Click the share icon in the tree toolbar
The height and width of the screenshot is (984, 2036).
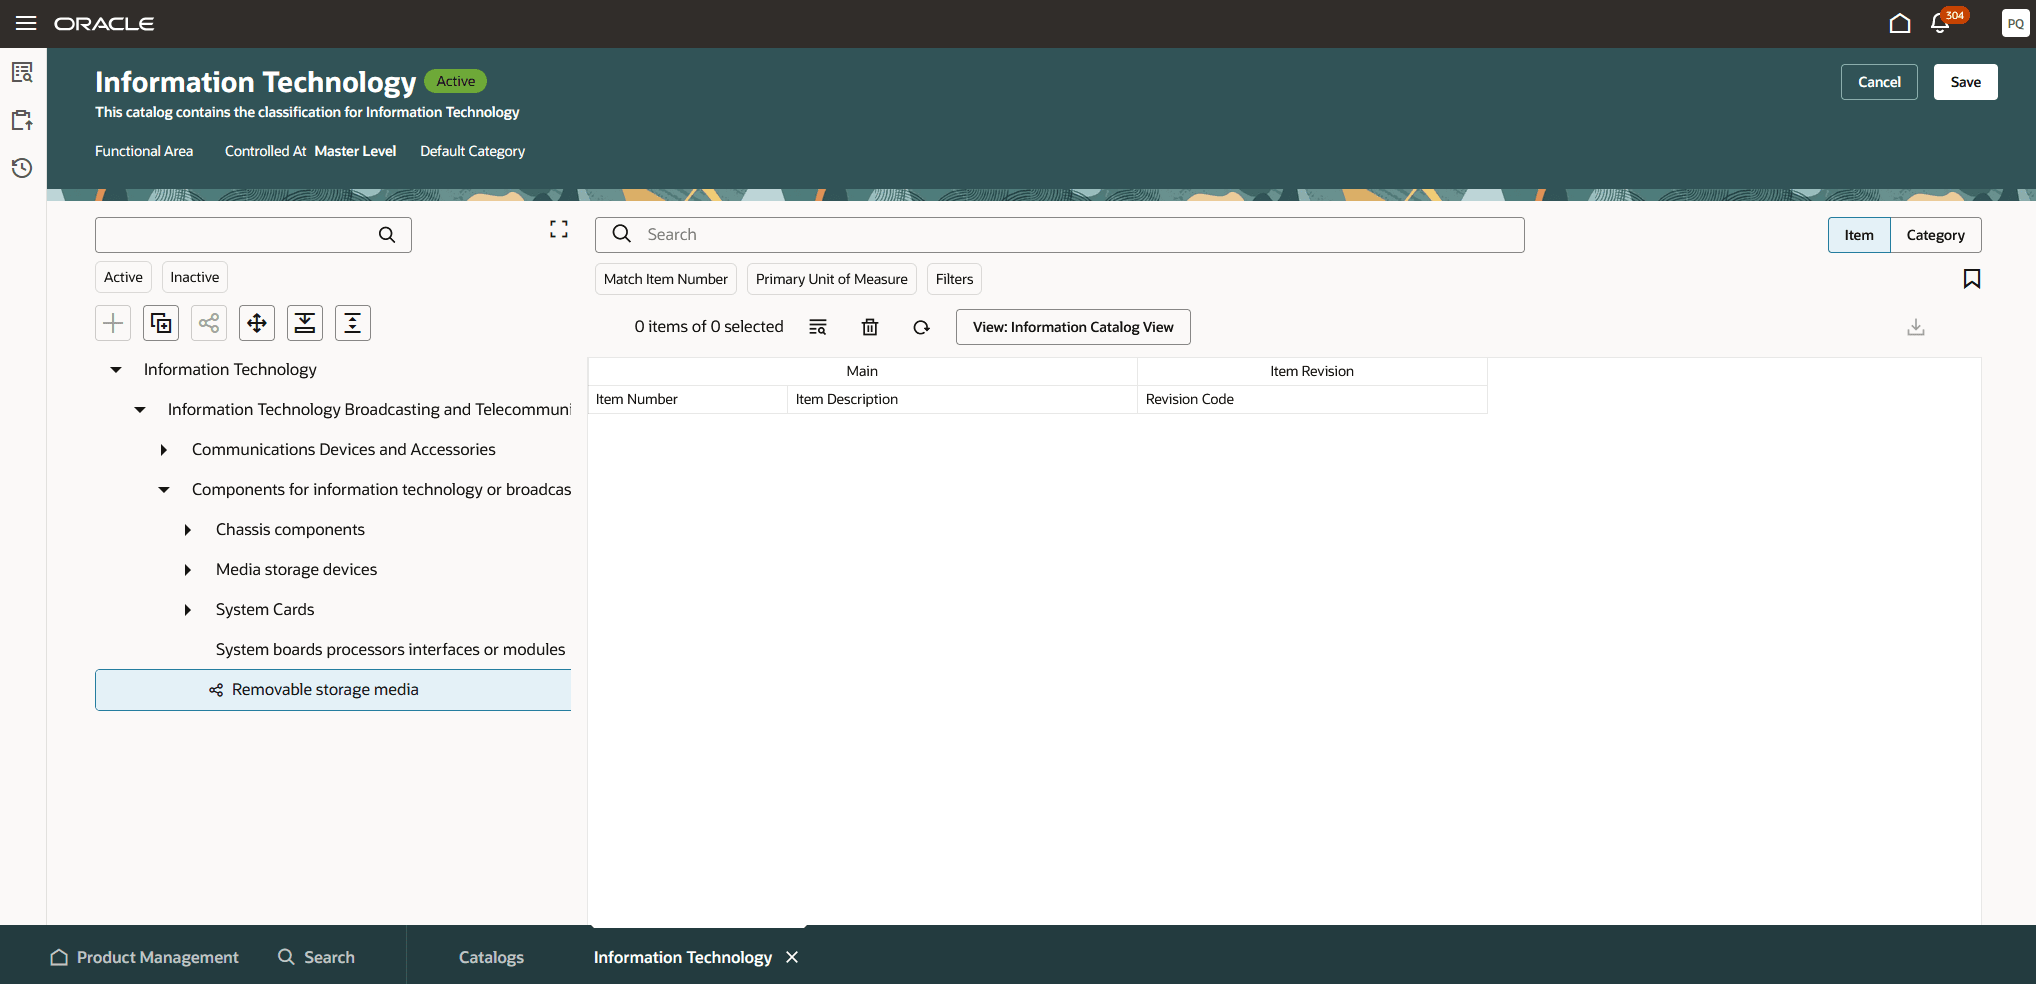pos(209,323)
